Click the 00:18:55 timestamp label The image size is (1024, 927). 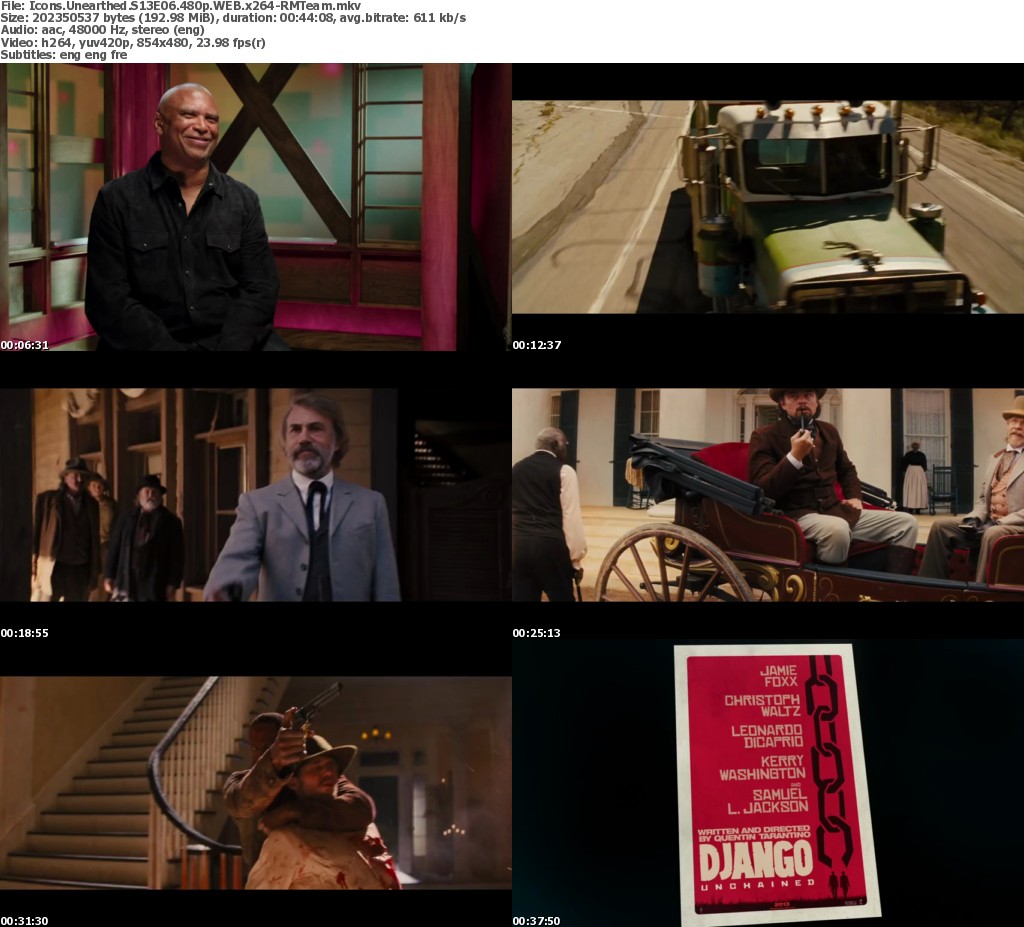(x=25, y=633)
